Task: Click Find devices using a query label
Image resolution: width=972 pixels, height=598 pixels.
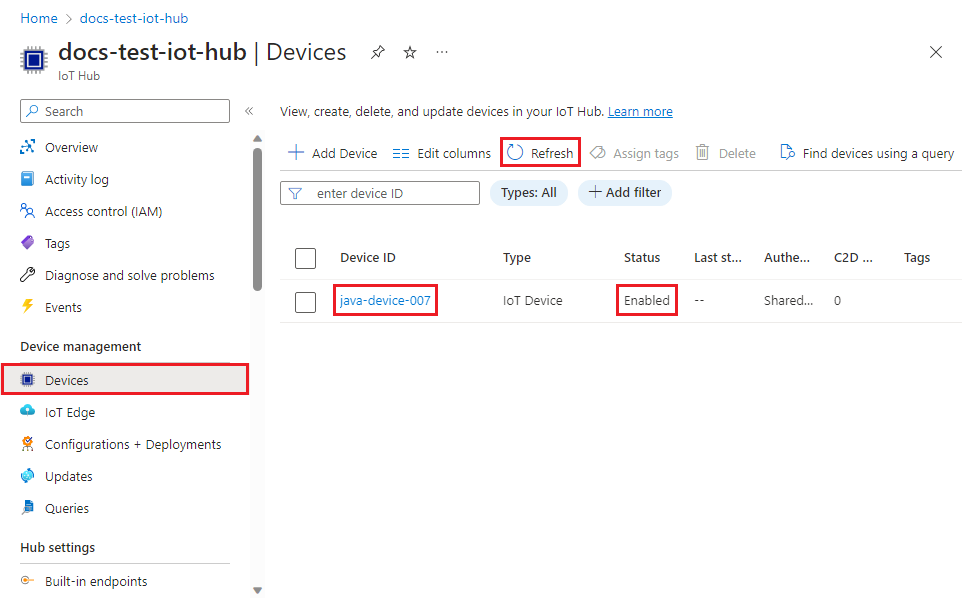Action: 878,154
